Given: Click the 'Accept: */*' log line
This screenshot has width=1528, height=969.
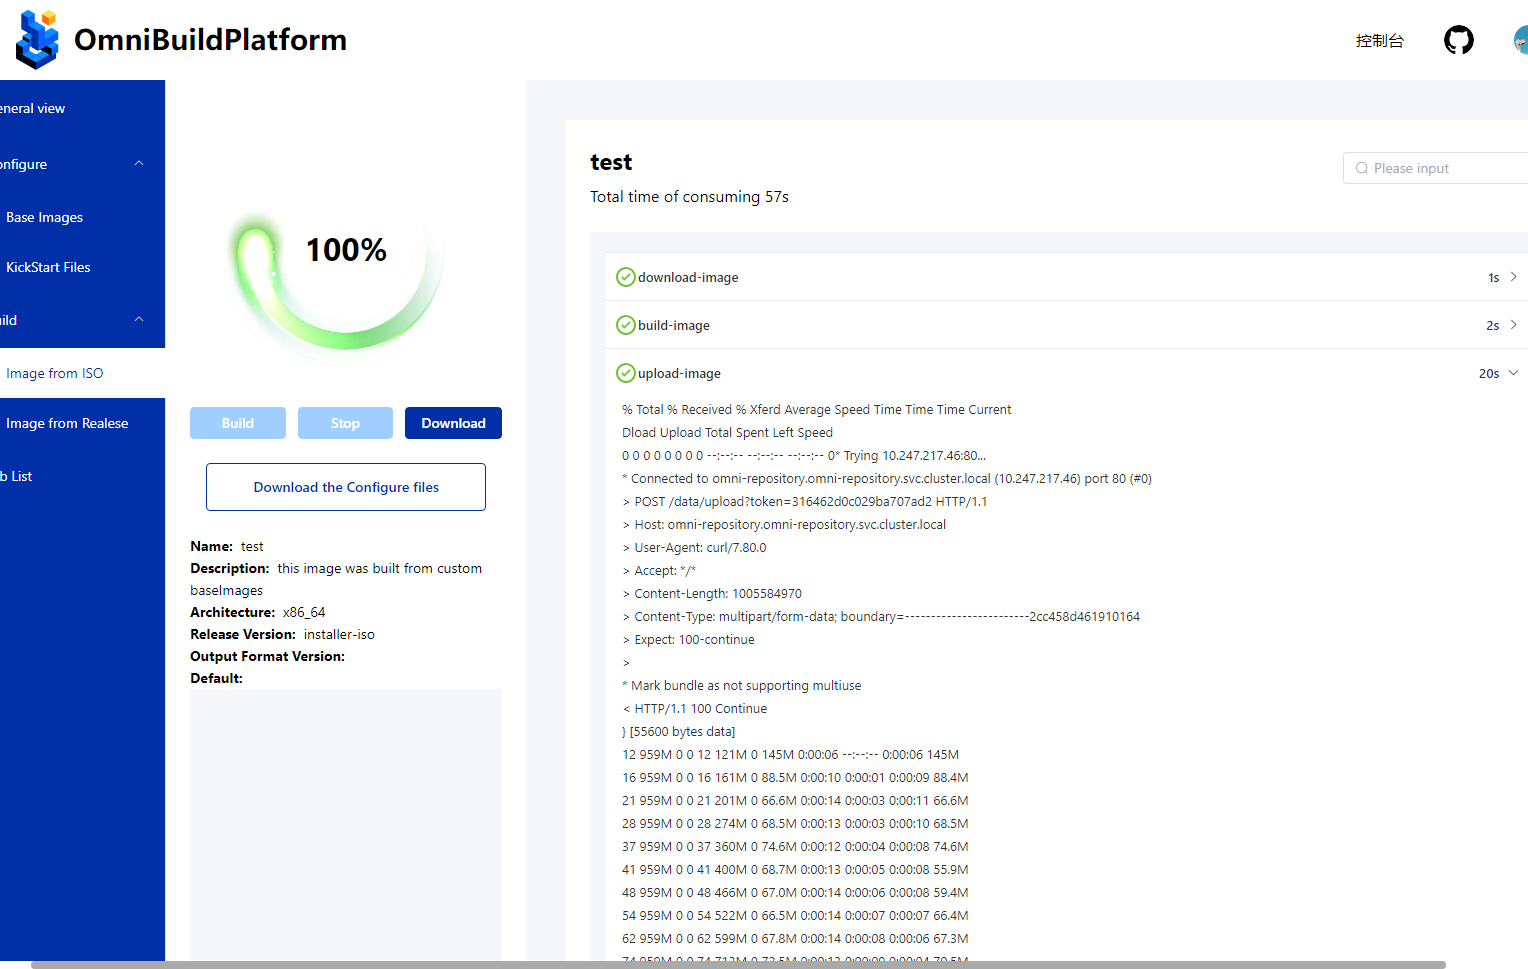Looking at the screenshot, I should 659,571.
